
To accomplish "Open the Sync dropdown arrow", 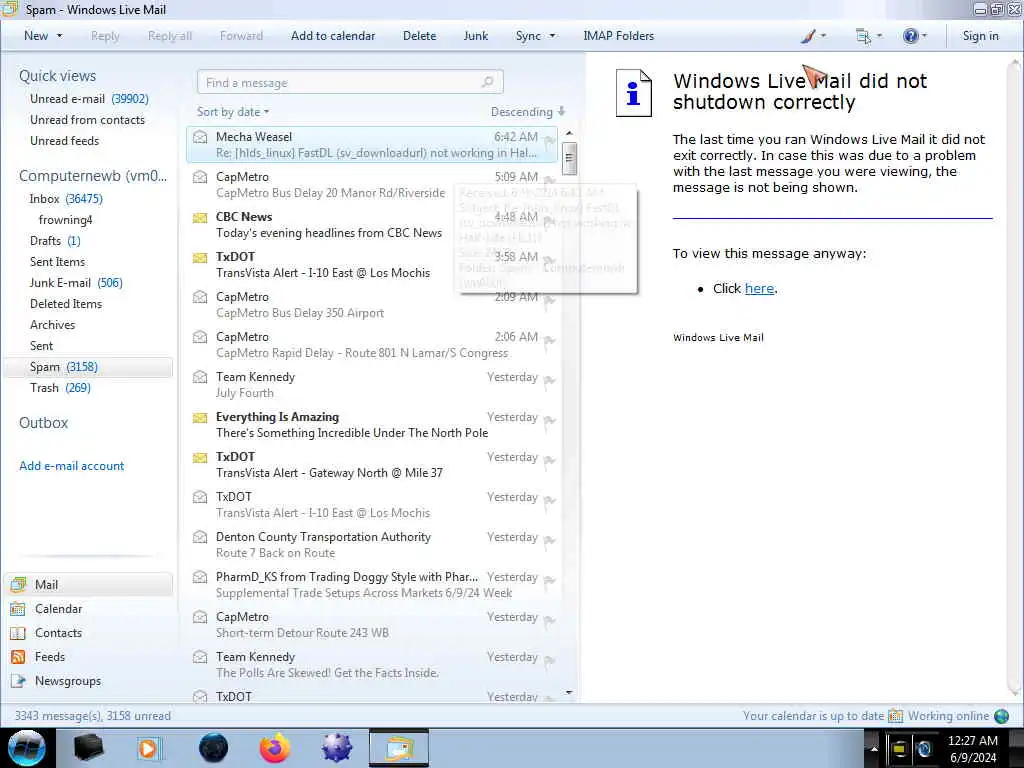I will point(552,36).
